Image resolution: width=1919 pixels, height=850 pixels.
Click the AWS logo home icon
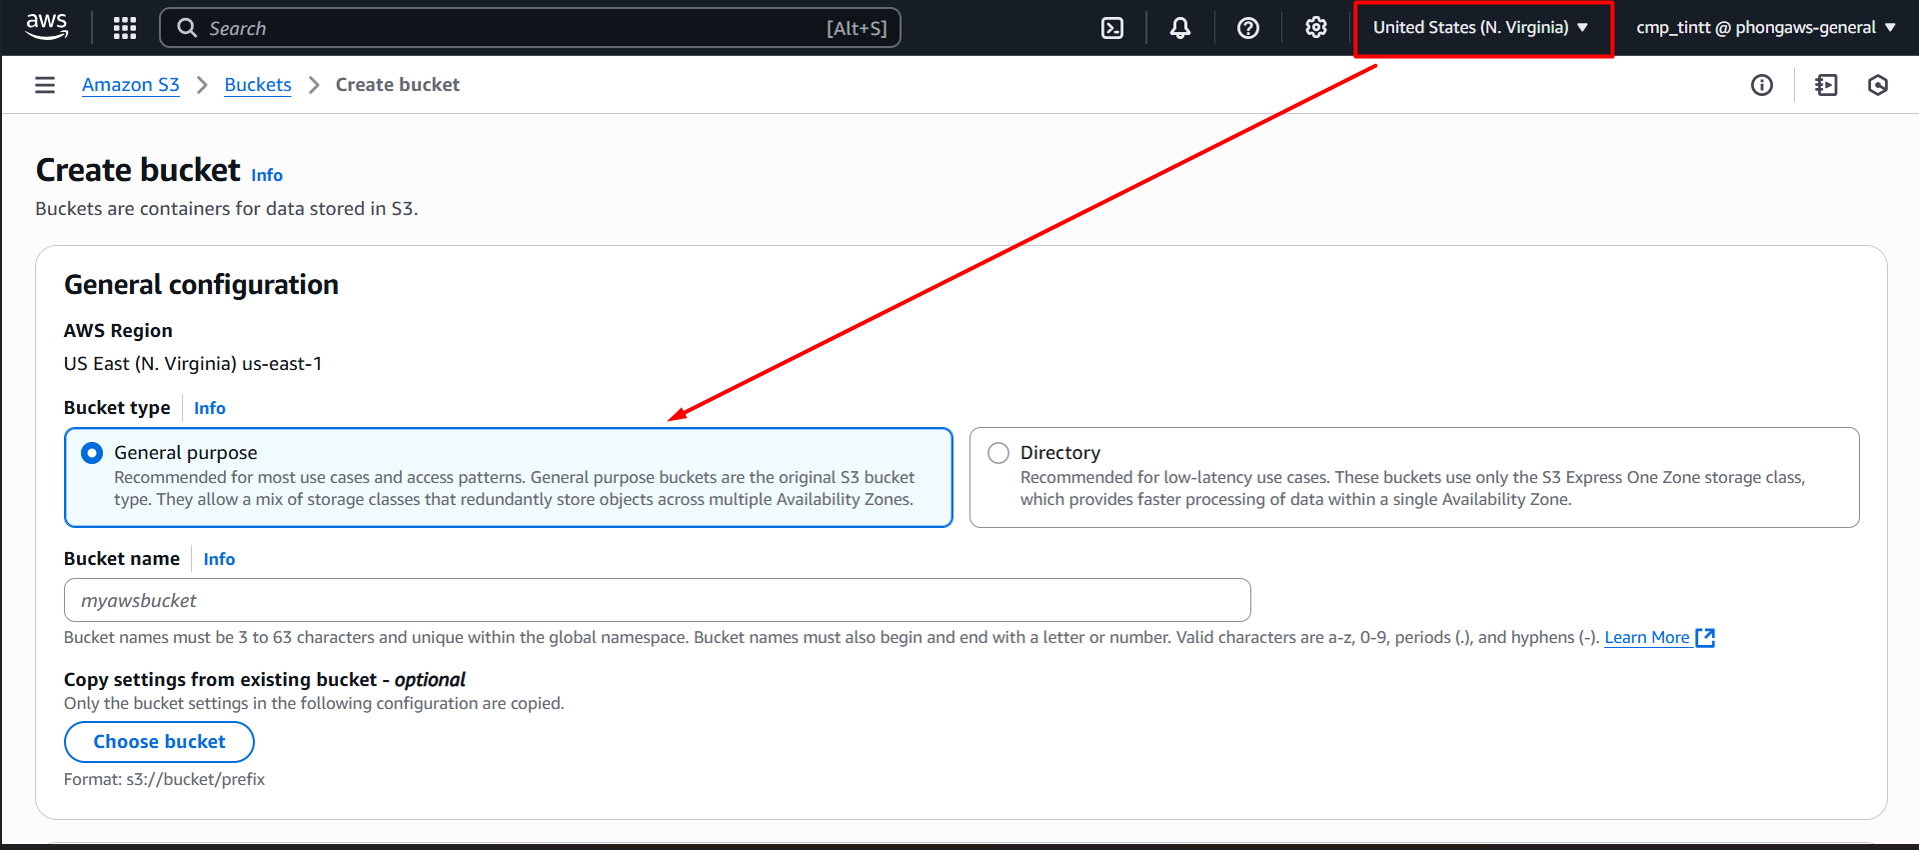tap(47, 27)
